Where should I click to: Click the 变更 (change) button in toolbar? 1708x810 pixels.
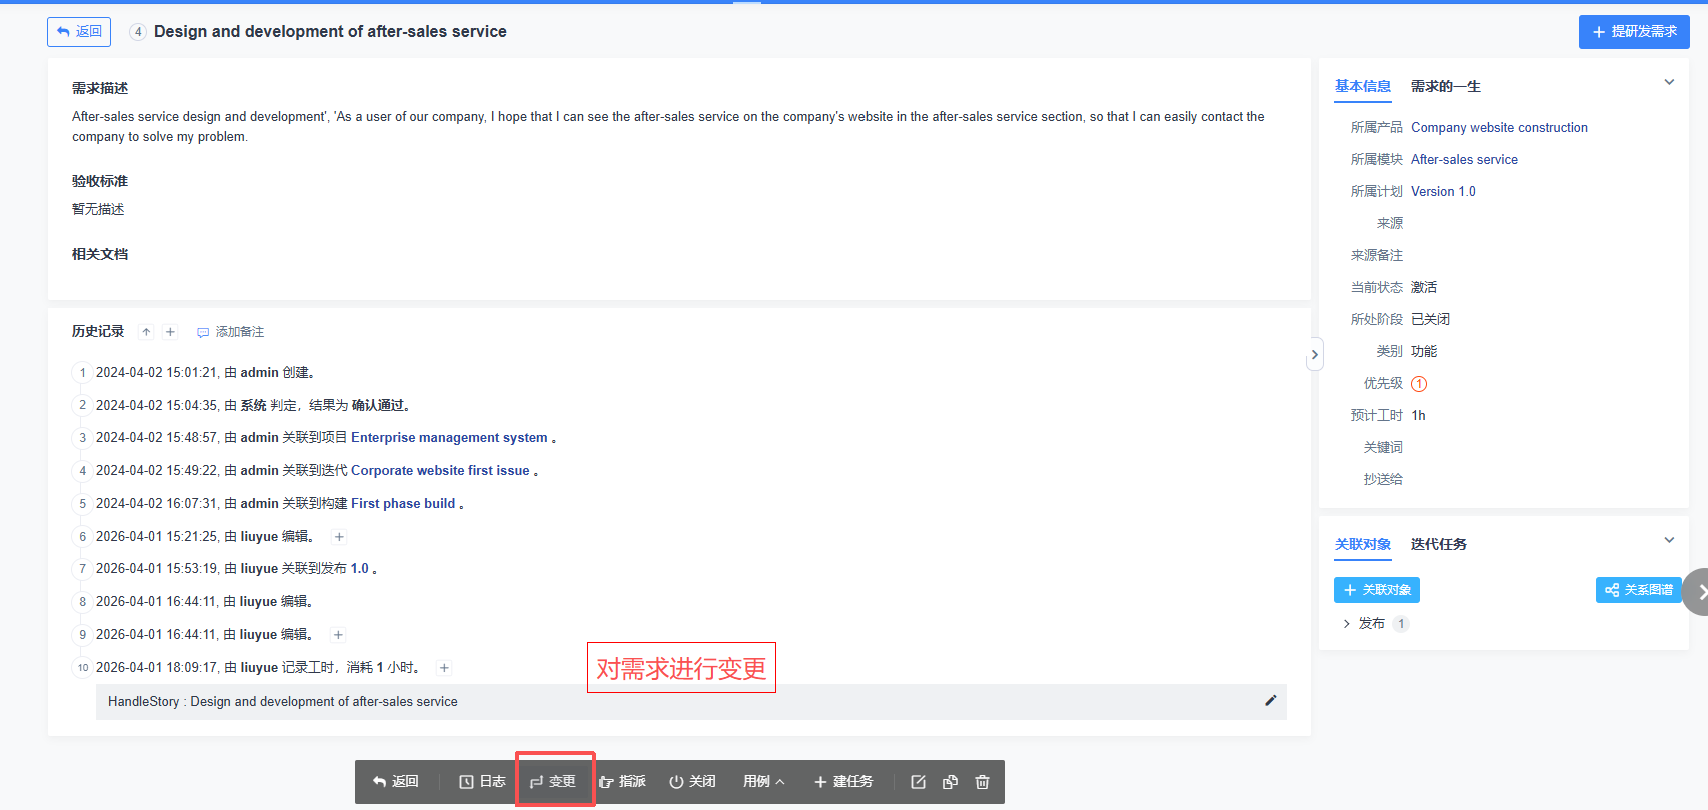553,782
